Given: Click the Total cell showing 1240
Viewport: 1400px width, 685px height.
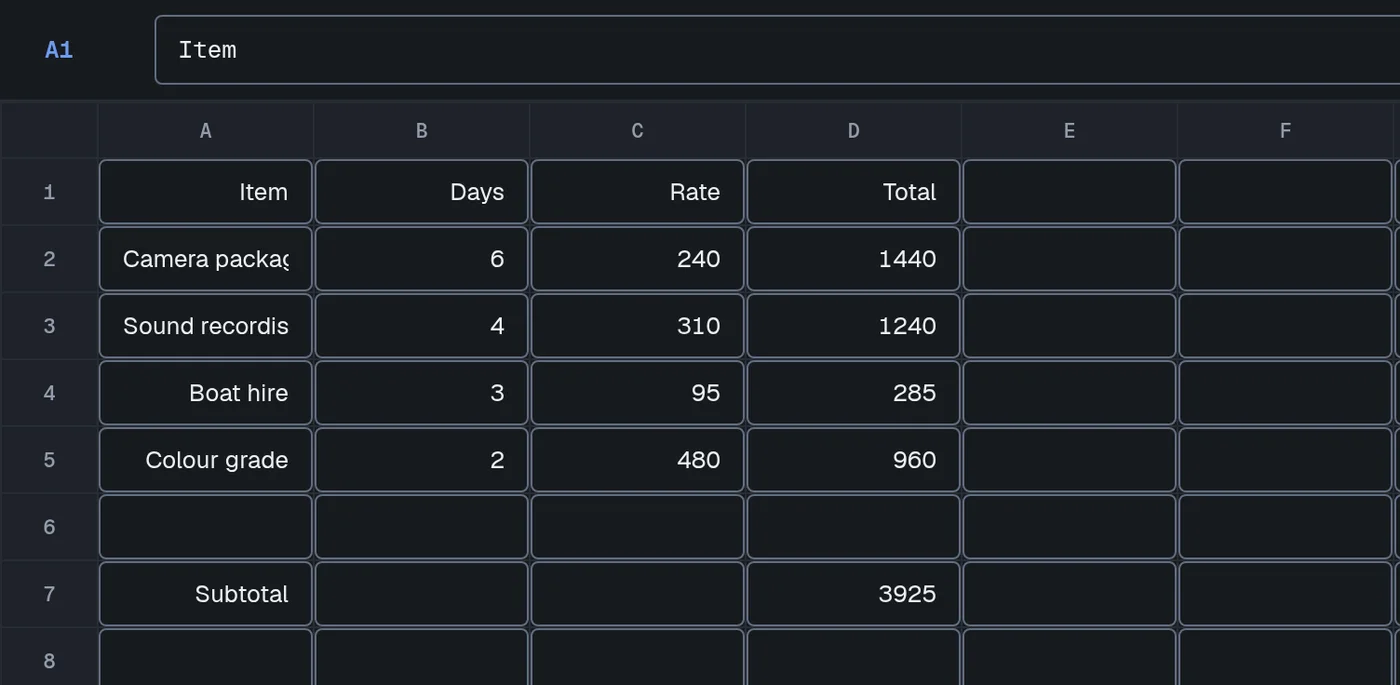Looking at the screenshot, I should [854, 326].
